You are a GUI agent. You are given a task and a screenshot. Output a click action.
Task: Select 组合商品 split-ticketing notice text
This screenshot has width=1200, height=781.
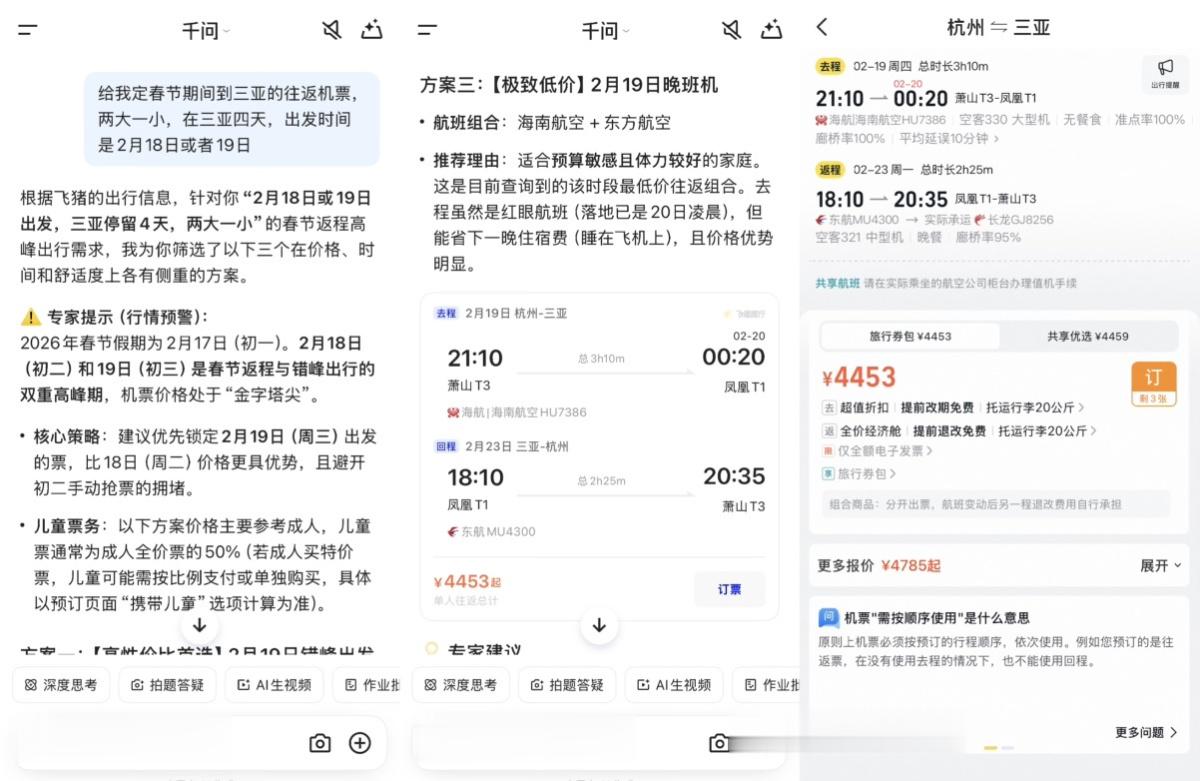pos(976,504)
